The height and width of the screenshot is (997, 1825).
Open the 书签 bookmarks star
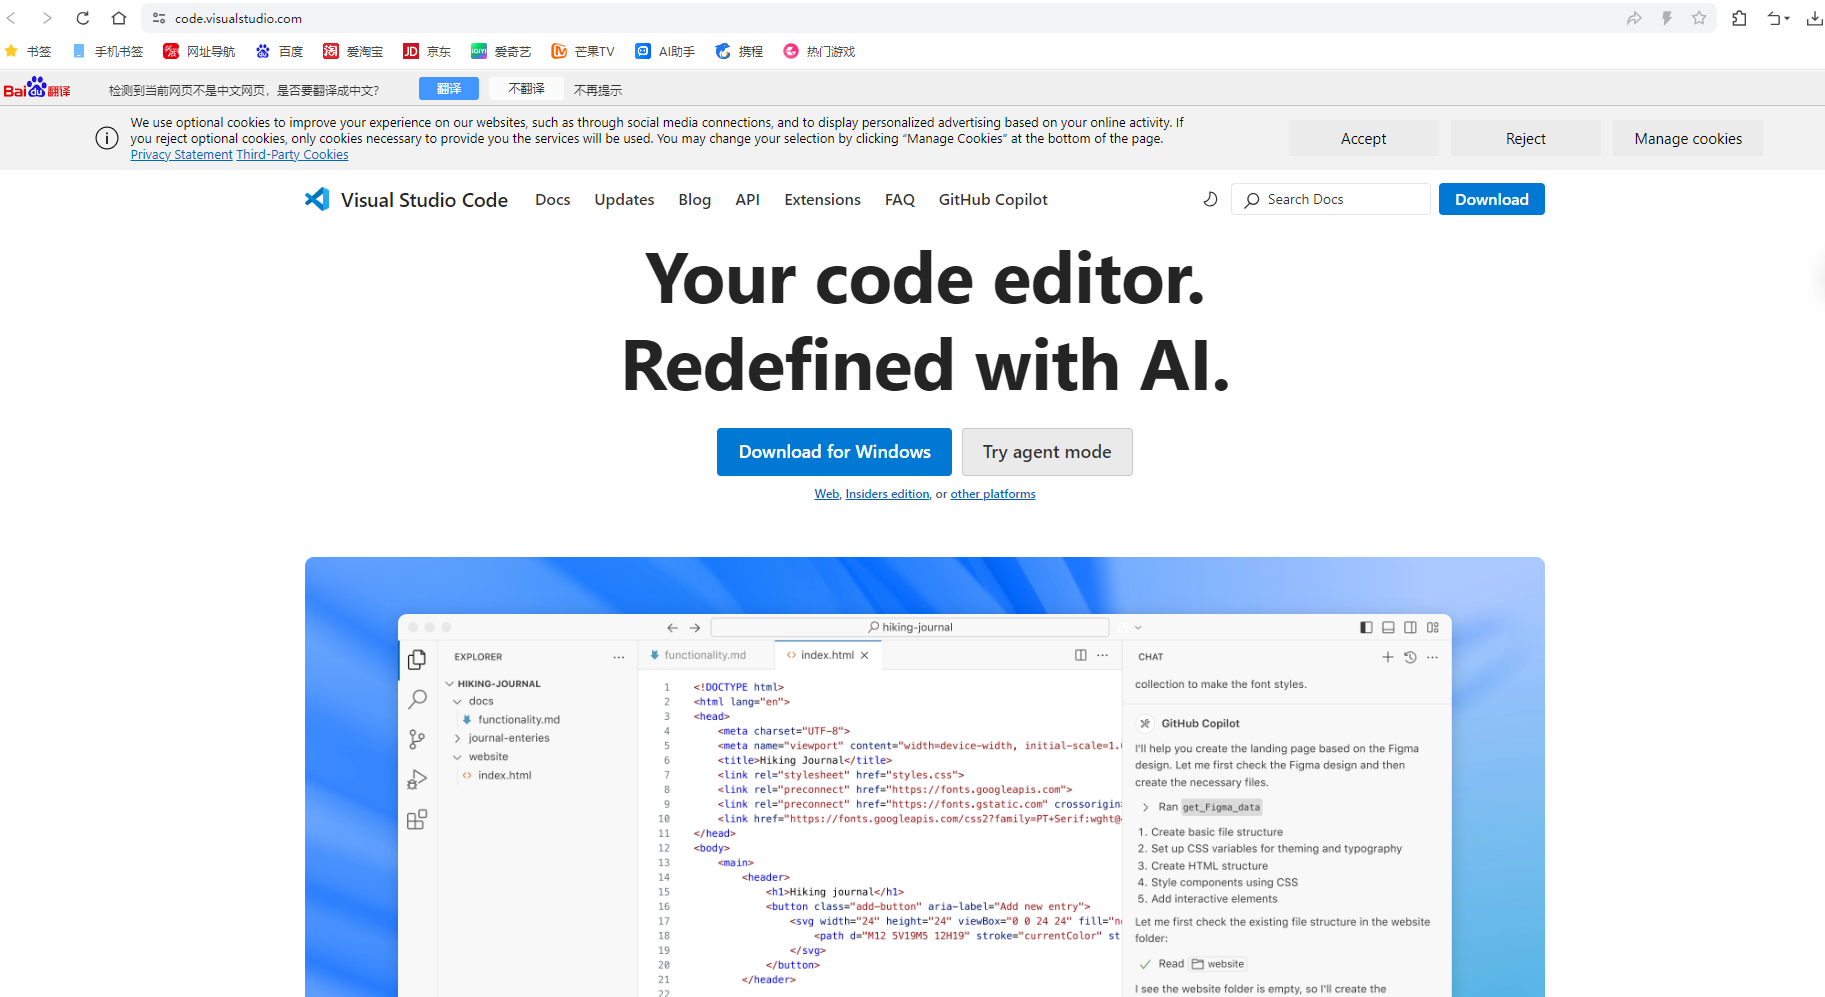pyautogui.click(x=28, y=51)
